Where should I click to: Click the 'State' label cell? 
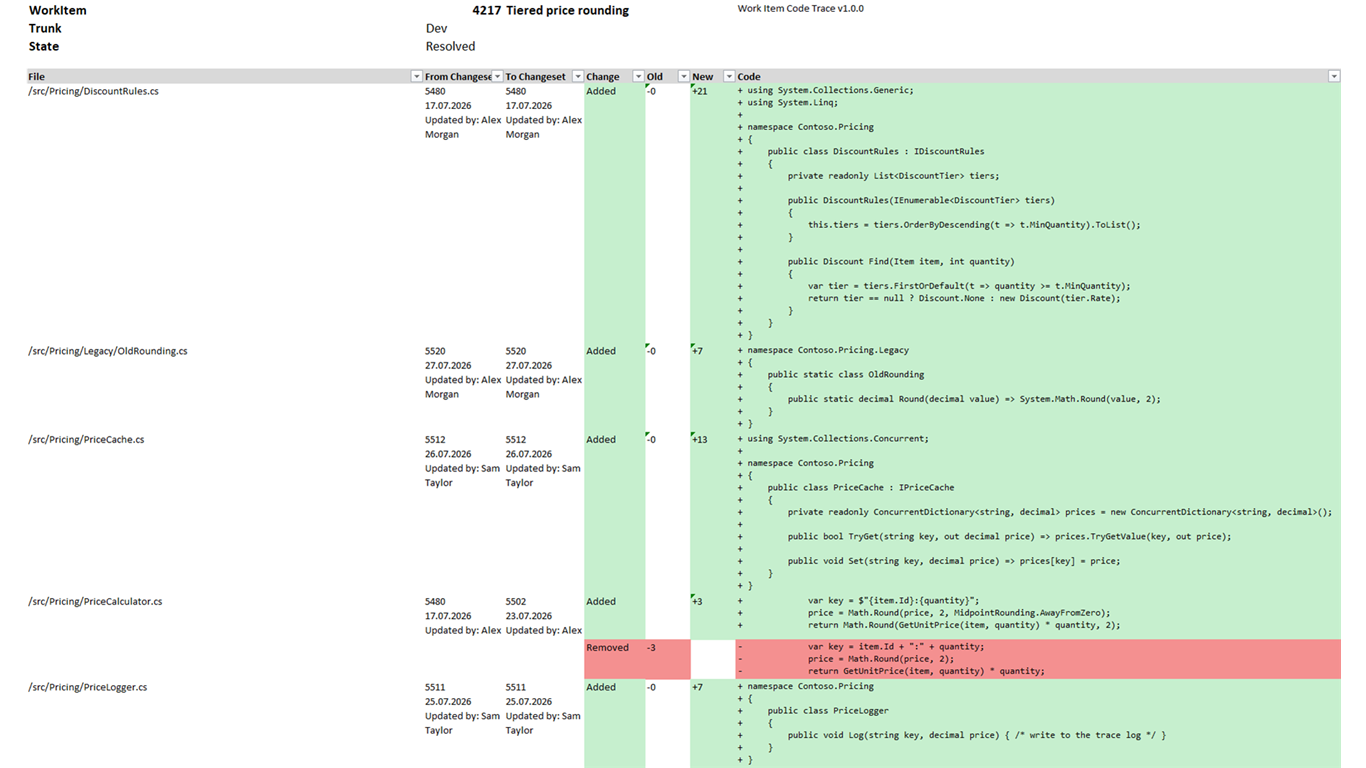(44, 47)
